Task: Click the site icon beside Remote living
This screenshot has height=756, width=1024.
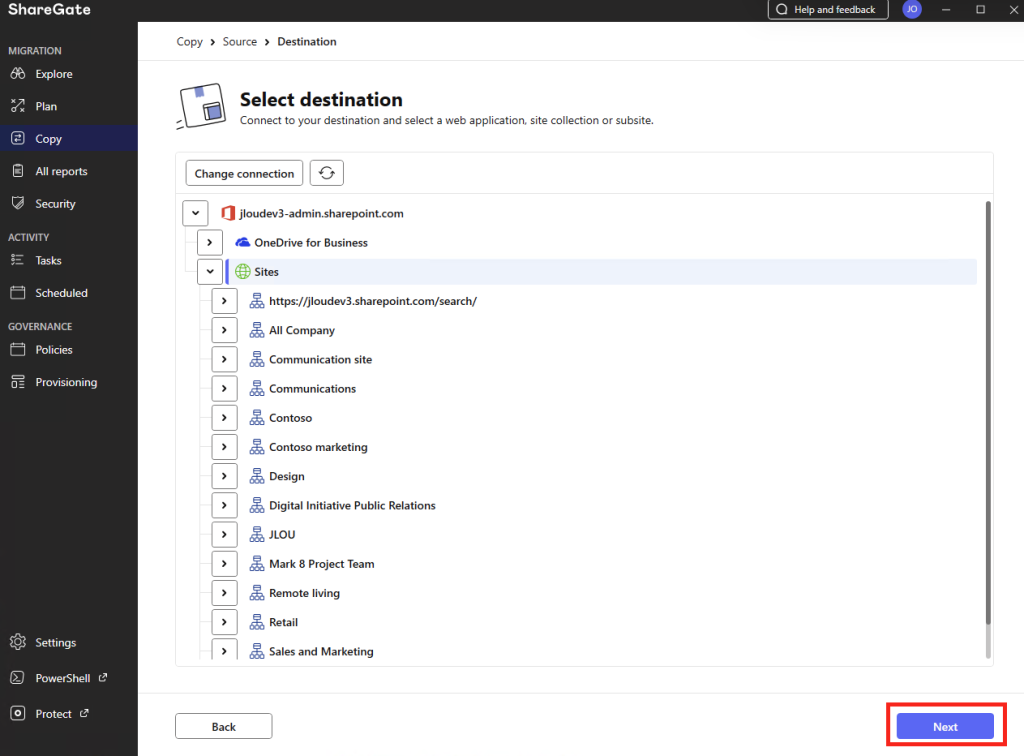Action: click(257, 593)
